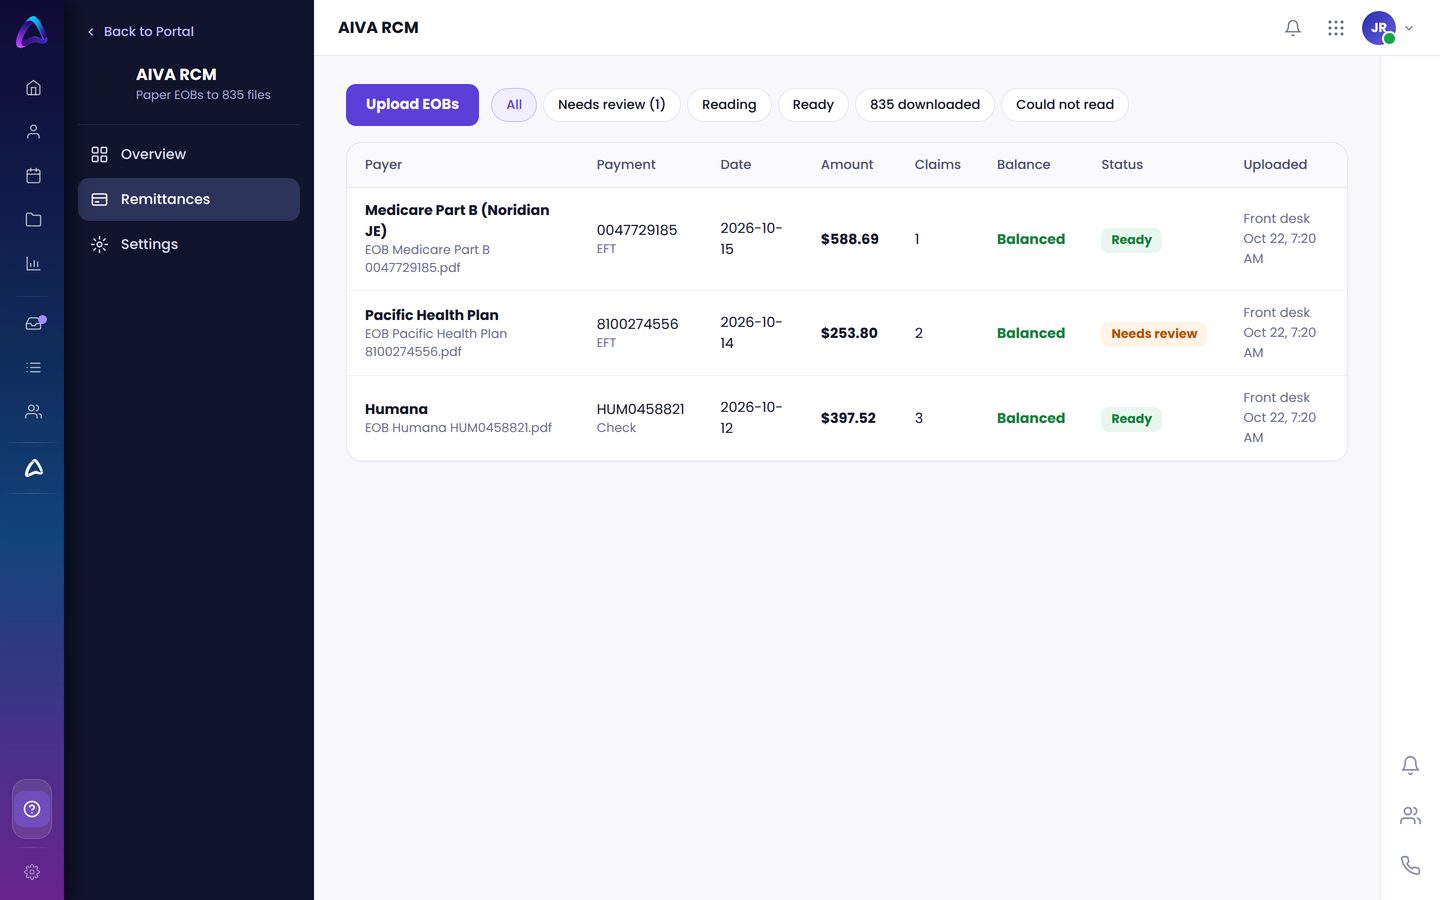Open the apps grid icon
The image size is (1440, 900).
[1336, 28]
